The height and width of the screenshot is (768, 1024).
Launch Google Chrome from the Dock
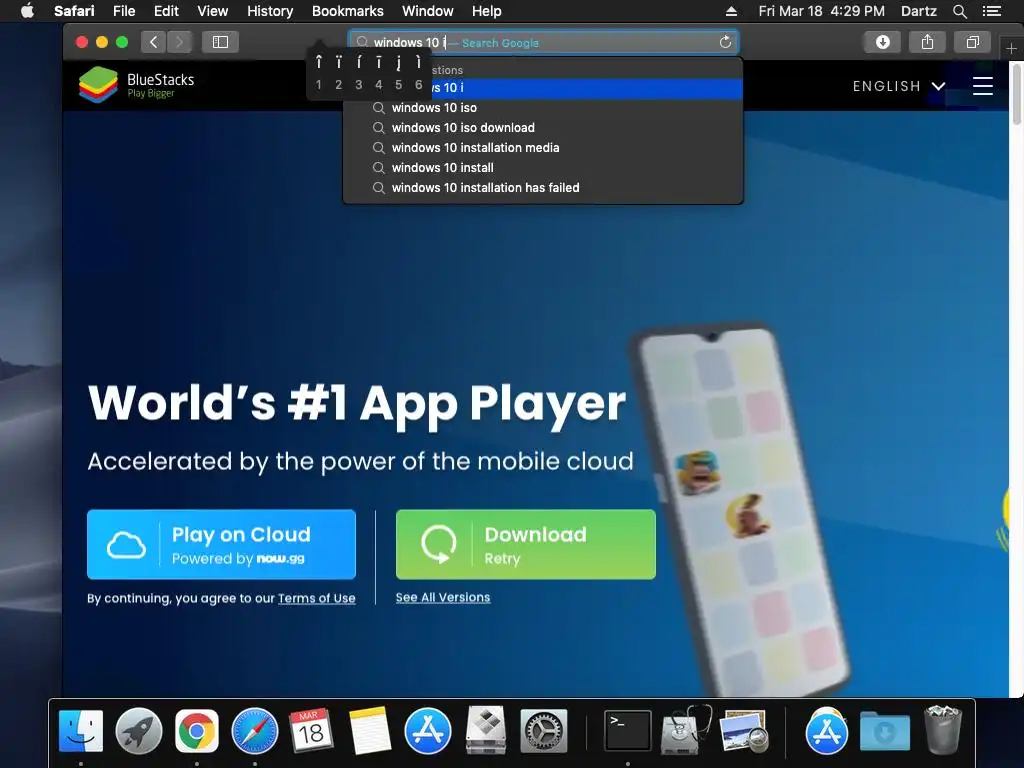tap(197, 730)
